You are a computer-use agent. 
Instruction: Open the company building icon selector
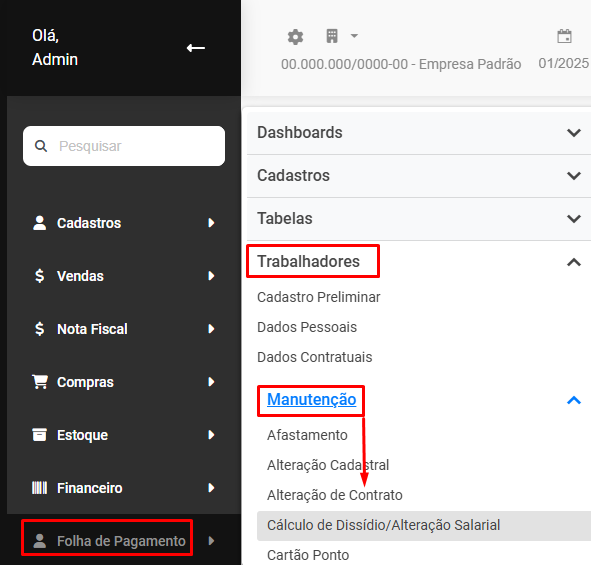tap(332, 36)
